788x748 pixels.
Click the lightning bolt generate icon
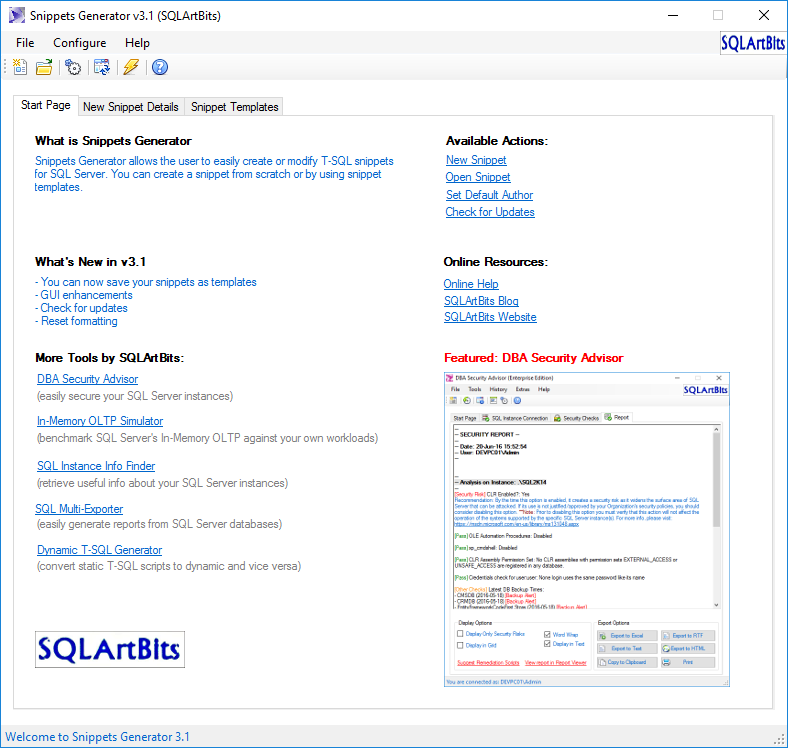tap(131, 67)
